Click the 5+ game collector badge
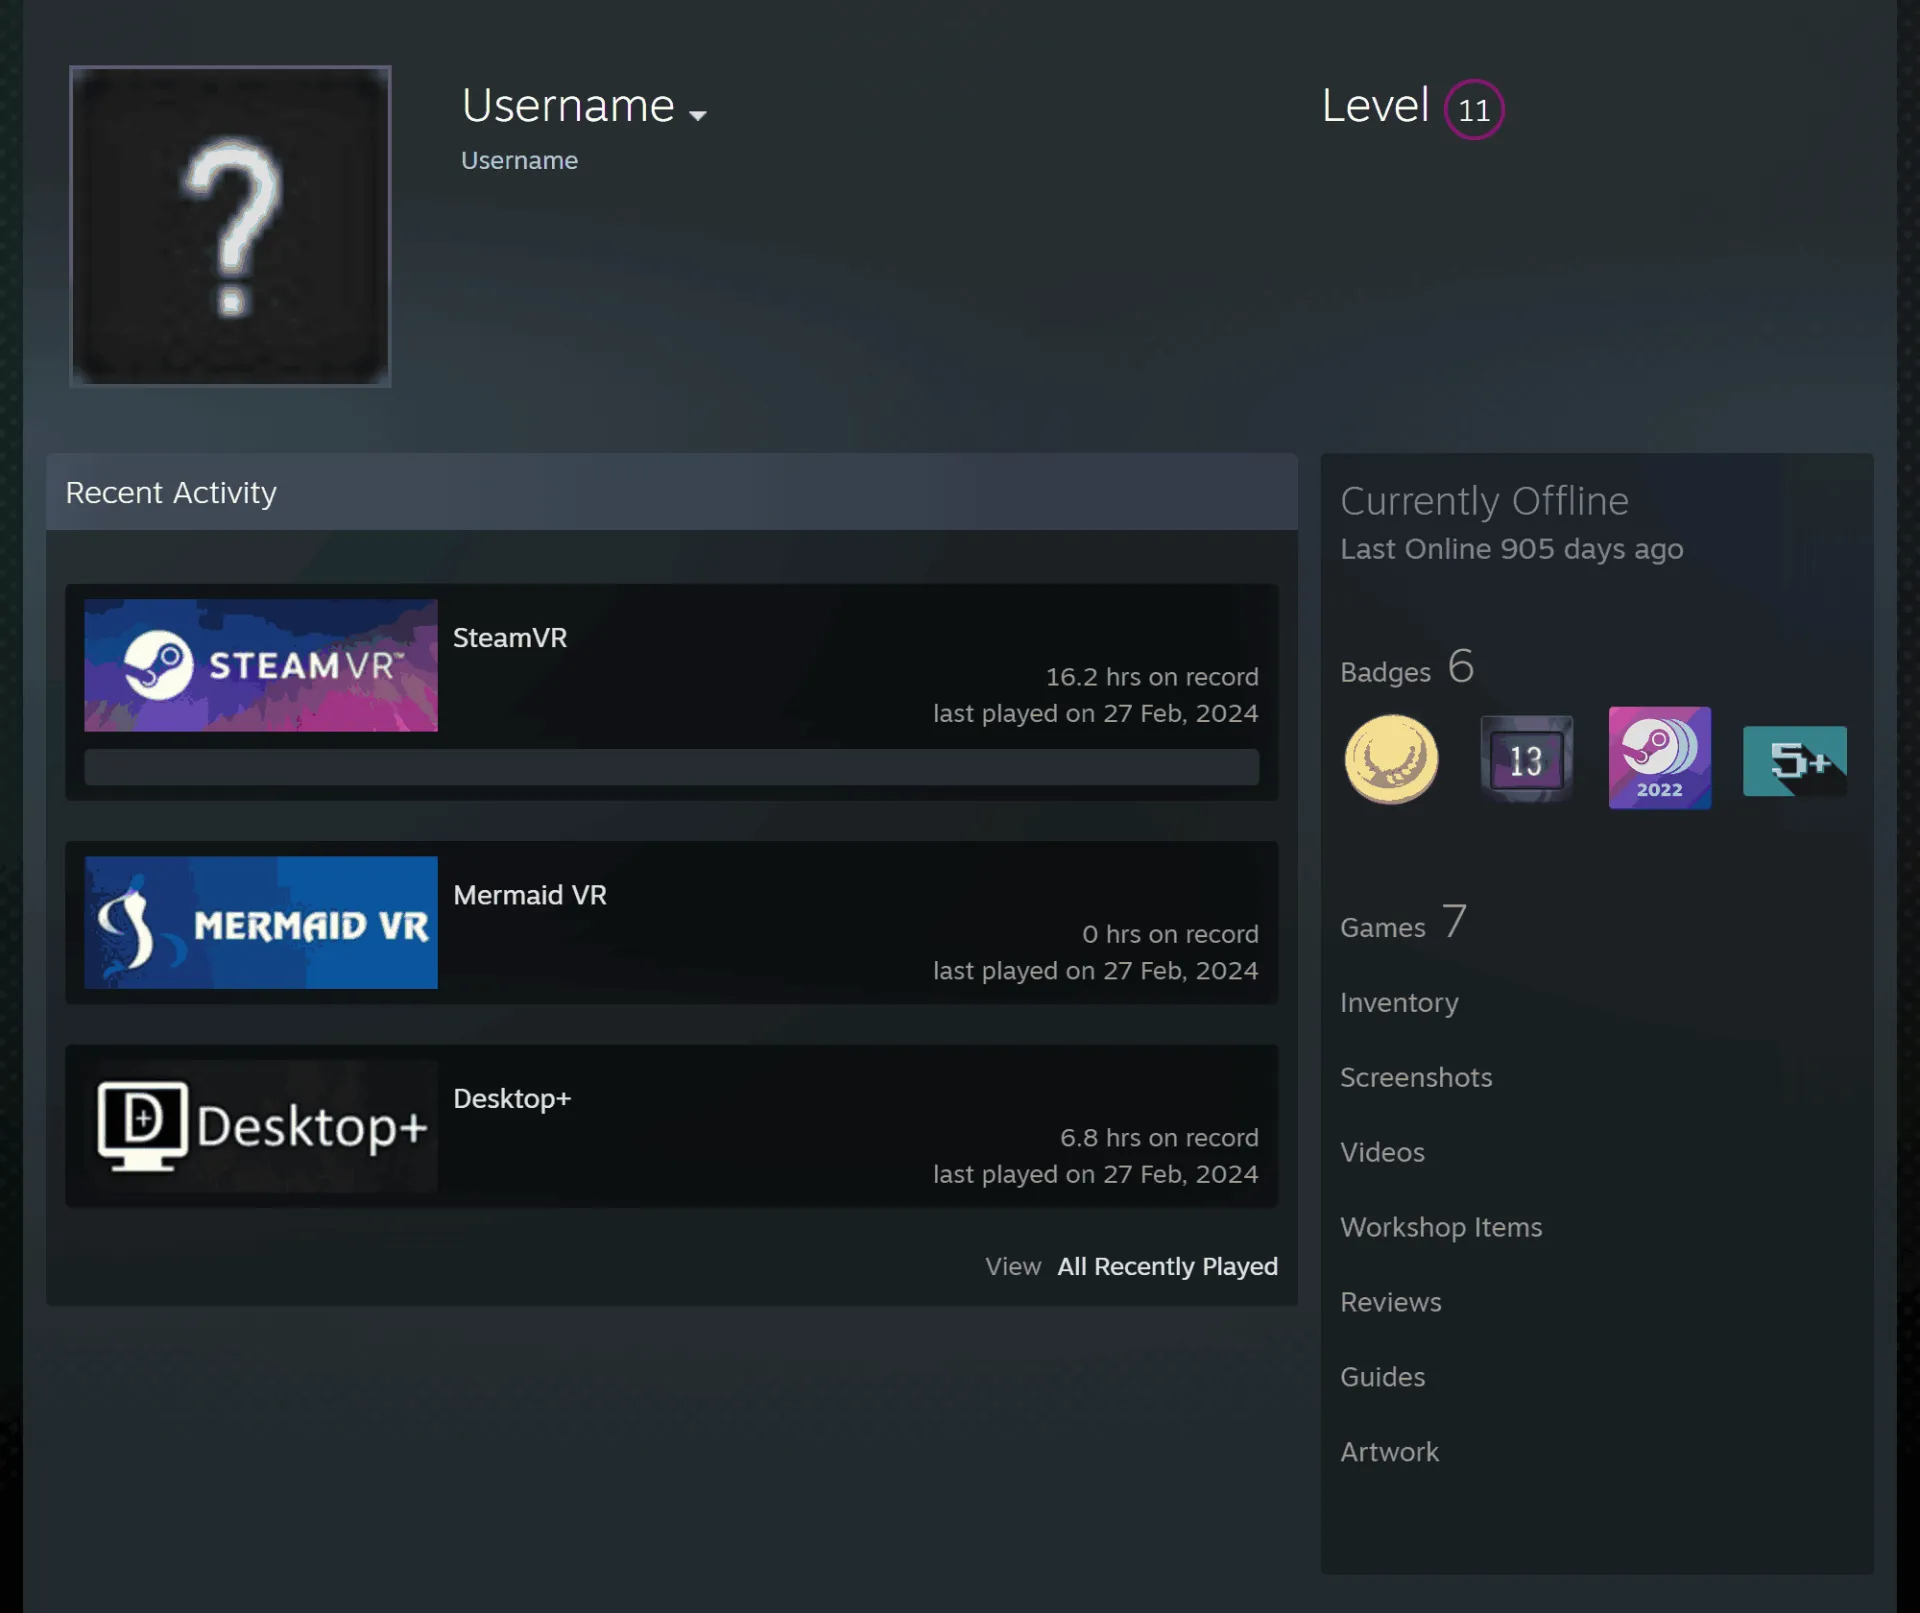Screen dimensions: 1920x1613 pyautogui.click(x=1794, y=761)
